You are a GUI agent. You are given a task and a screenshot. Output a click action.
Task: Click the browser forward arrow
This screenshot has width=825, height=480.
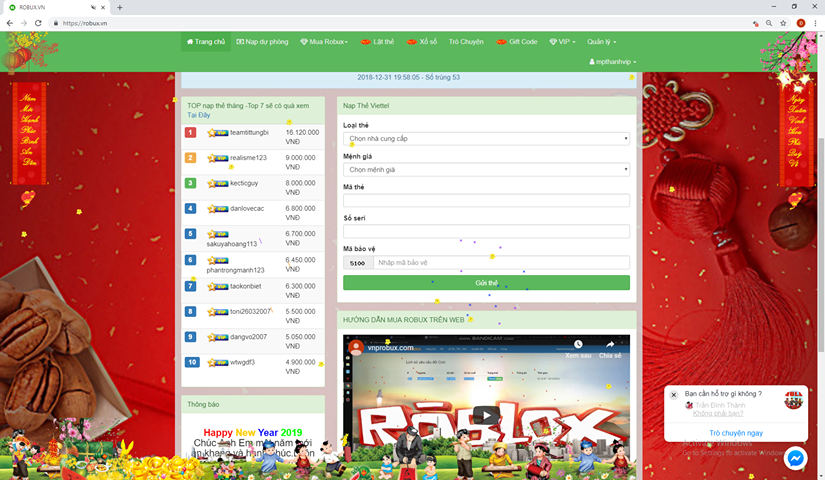[x=24, y=23]
